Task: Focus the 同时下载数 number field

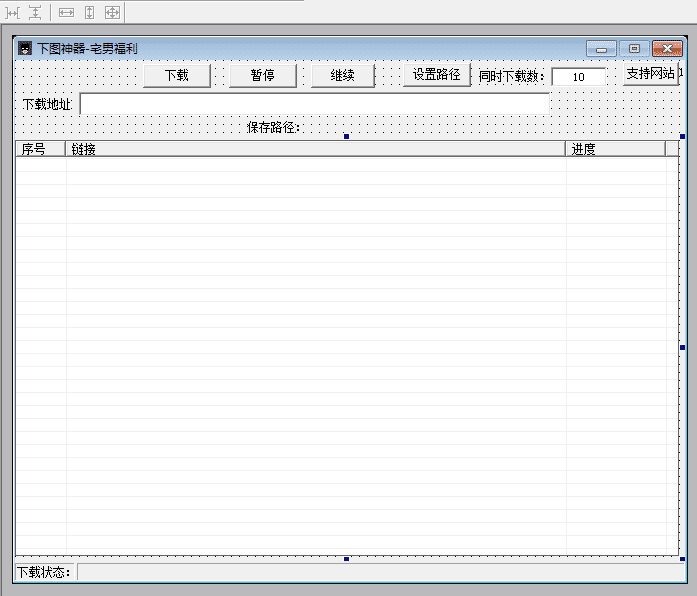Action: tap(579, 77)
